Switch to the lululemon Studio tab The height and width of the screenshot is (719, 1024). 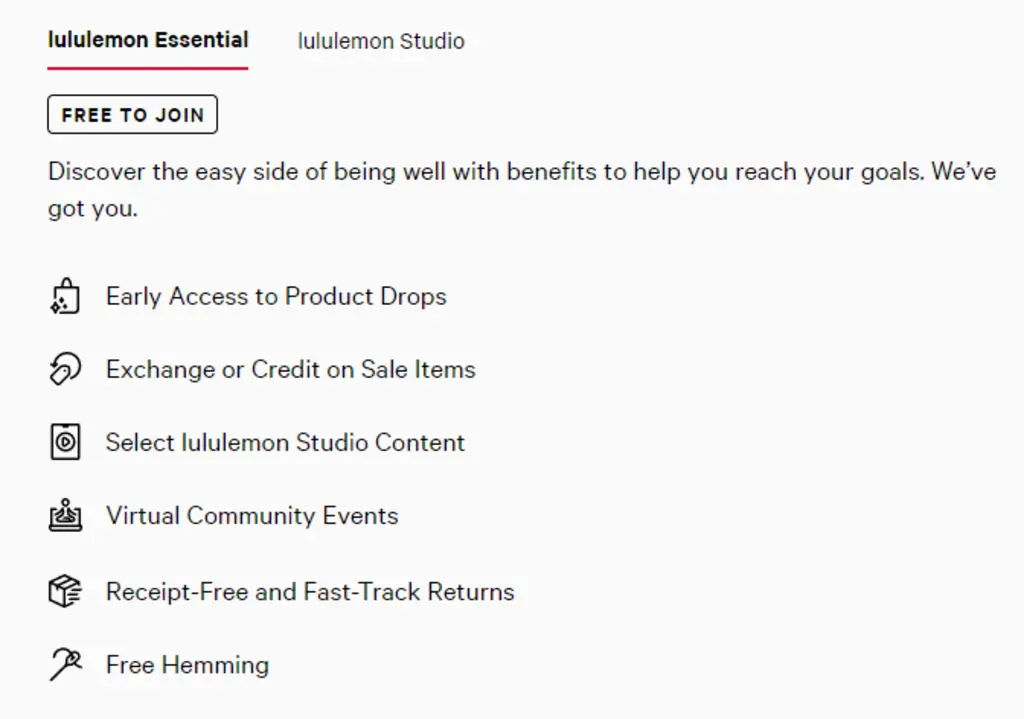380,41
